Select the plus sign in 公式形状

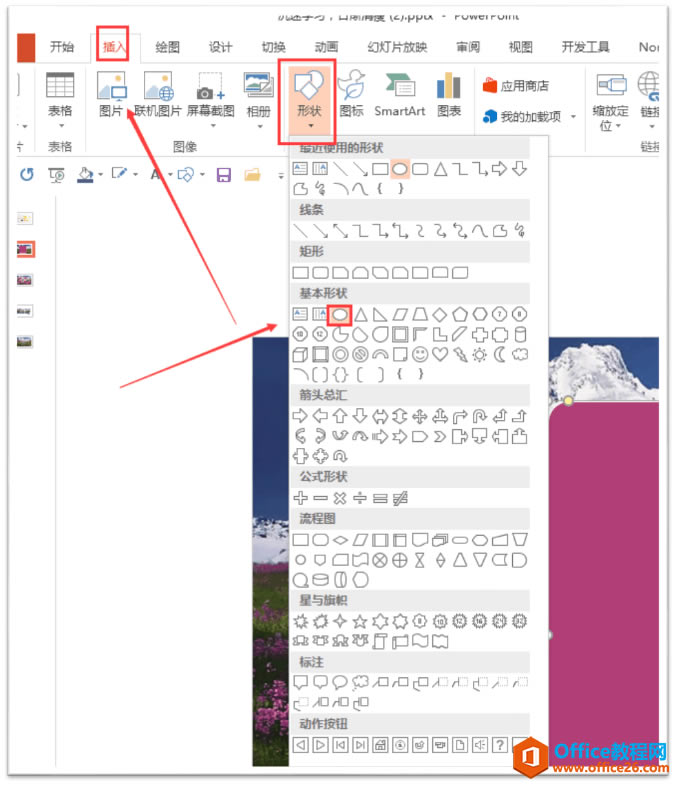click(300, 498)
